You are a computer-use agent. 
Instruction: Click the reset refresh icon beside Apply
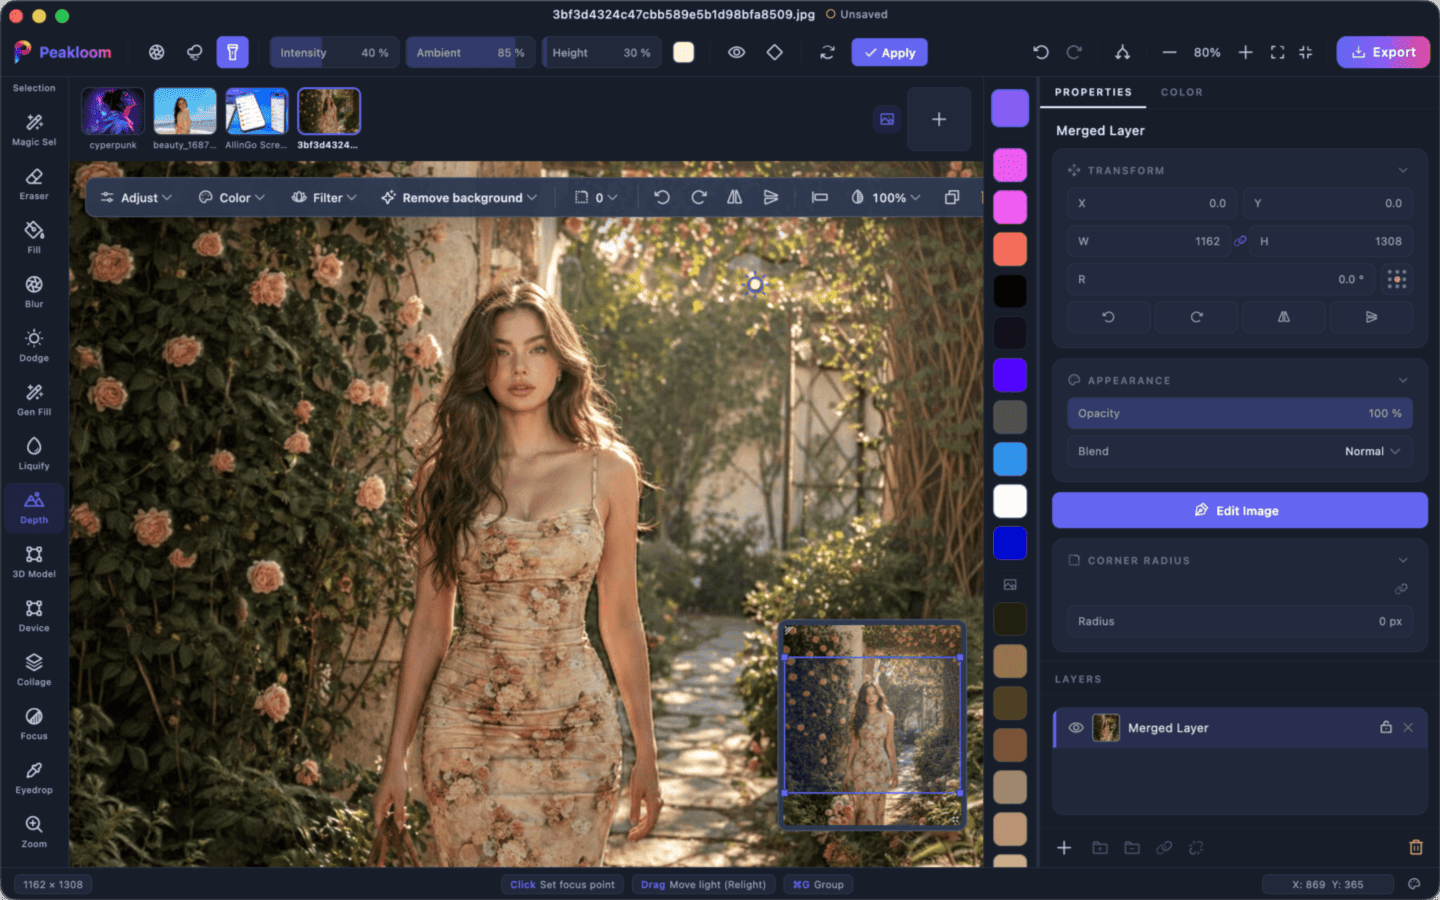827,53
